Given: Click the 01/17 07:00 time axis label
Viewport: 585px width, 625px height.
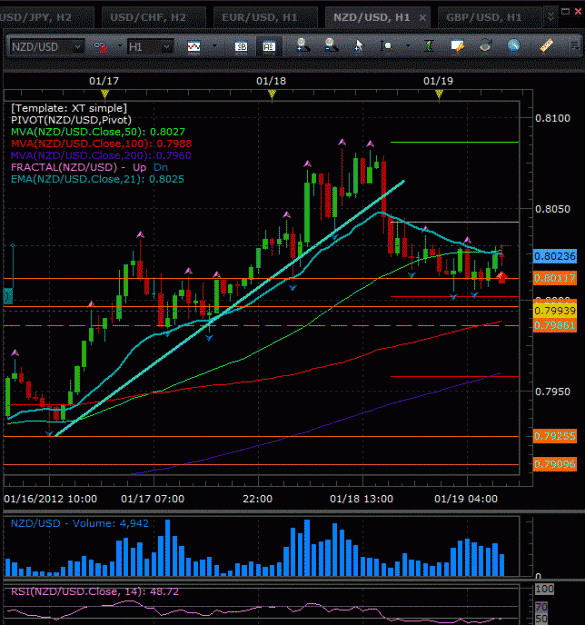Looking at the screenshot, I should (153, 499).
